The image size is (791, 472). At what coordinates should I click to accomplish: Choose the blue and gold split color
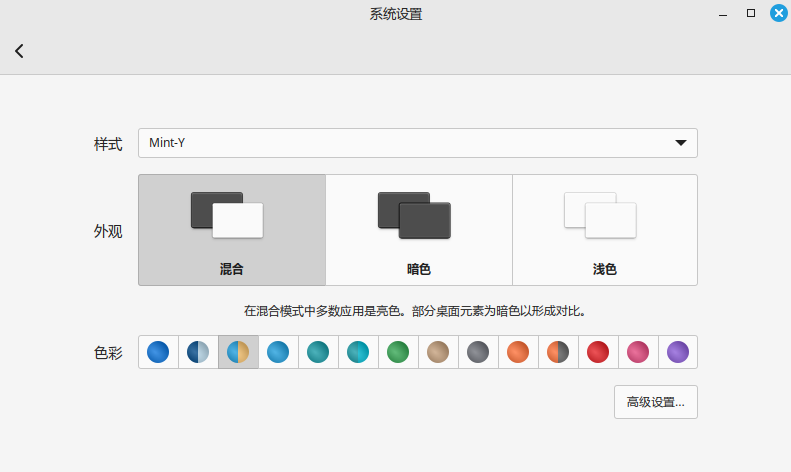coord(238,352)
